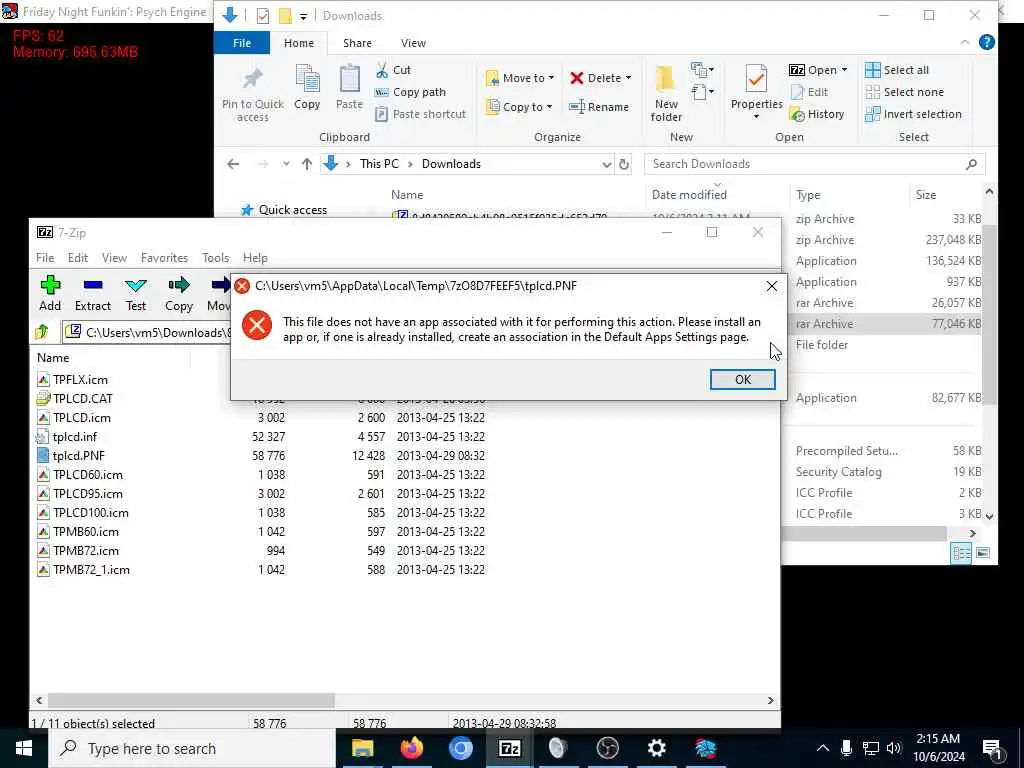The height and width of the screenshot is (768, 1024).
Task: Show hidden system tray icons
Action: coord(823,748)
